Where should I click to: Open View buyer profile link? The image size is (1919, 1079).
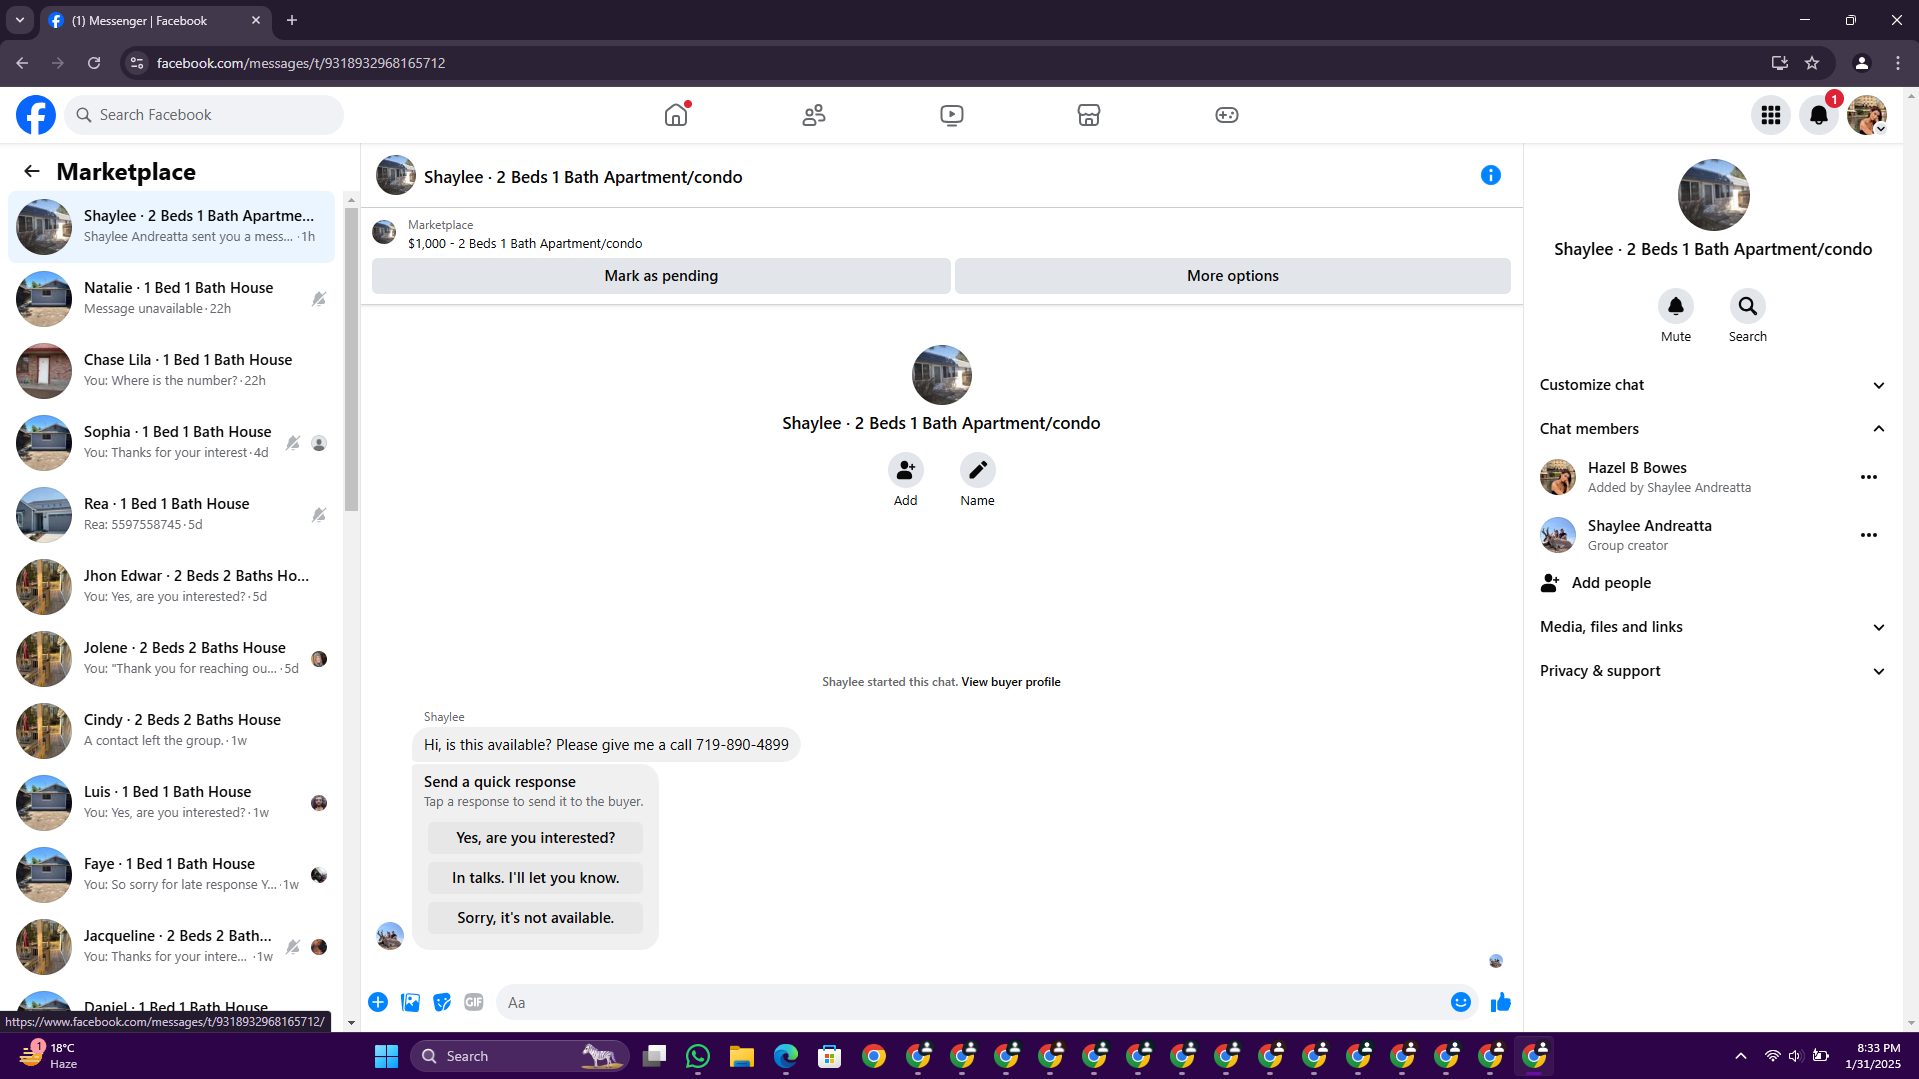pos(1011,682)
